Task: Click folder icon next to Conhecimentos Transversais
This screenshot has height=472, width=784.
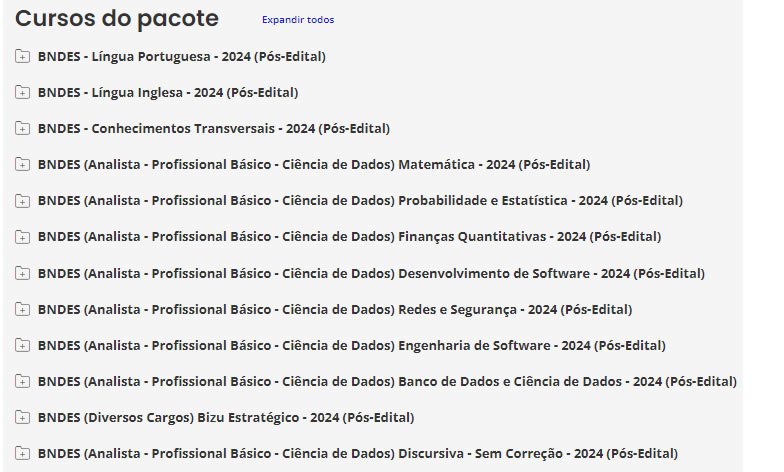Action: (23, 128)
